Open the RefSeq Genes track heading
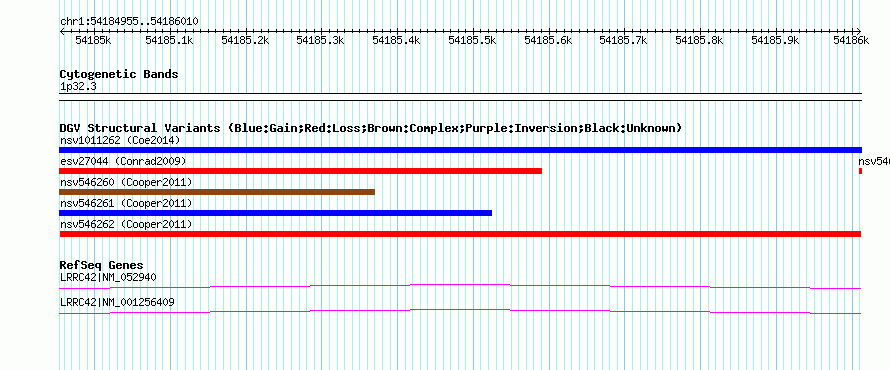The height and width of the screenshot is (370, 890). click(x=102, y=266)
